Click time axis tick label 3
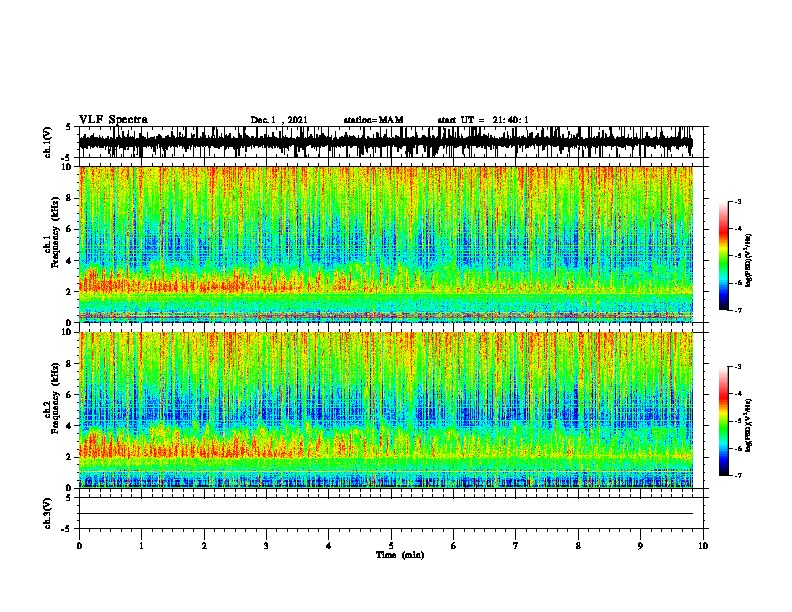Image resolution: width=792 pixels, height=612 pixels. [266, 545]
